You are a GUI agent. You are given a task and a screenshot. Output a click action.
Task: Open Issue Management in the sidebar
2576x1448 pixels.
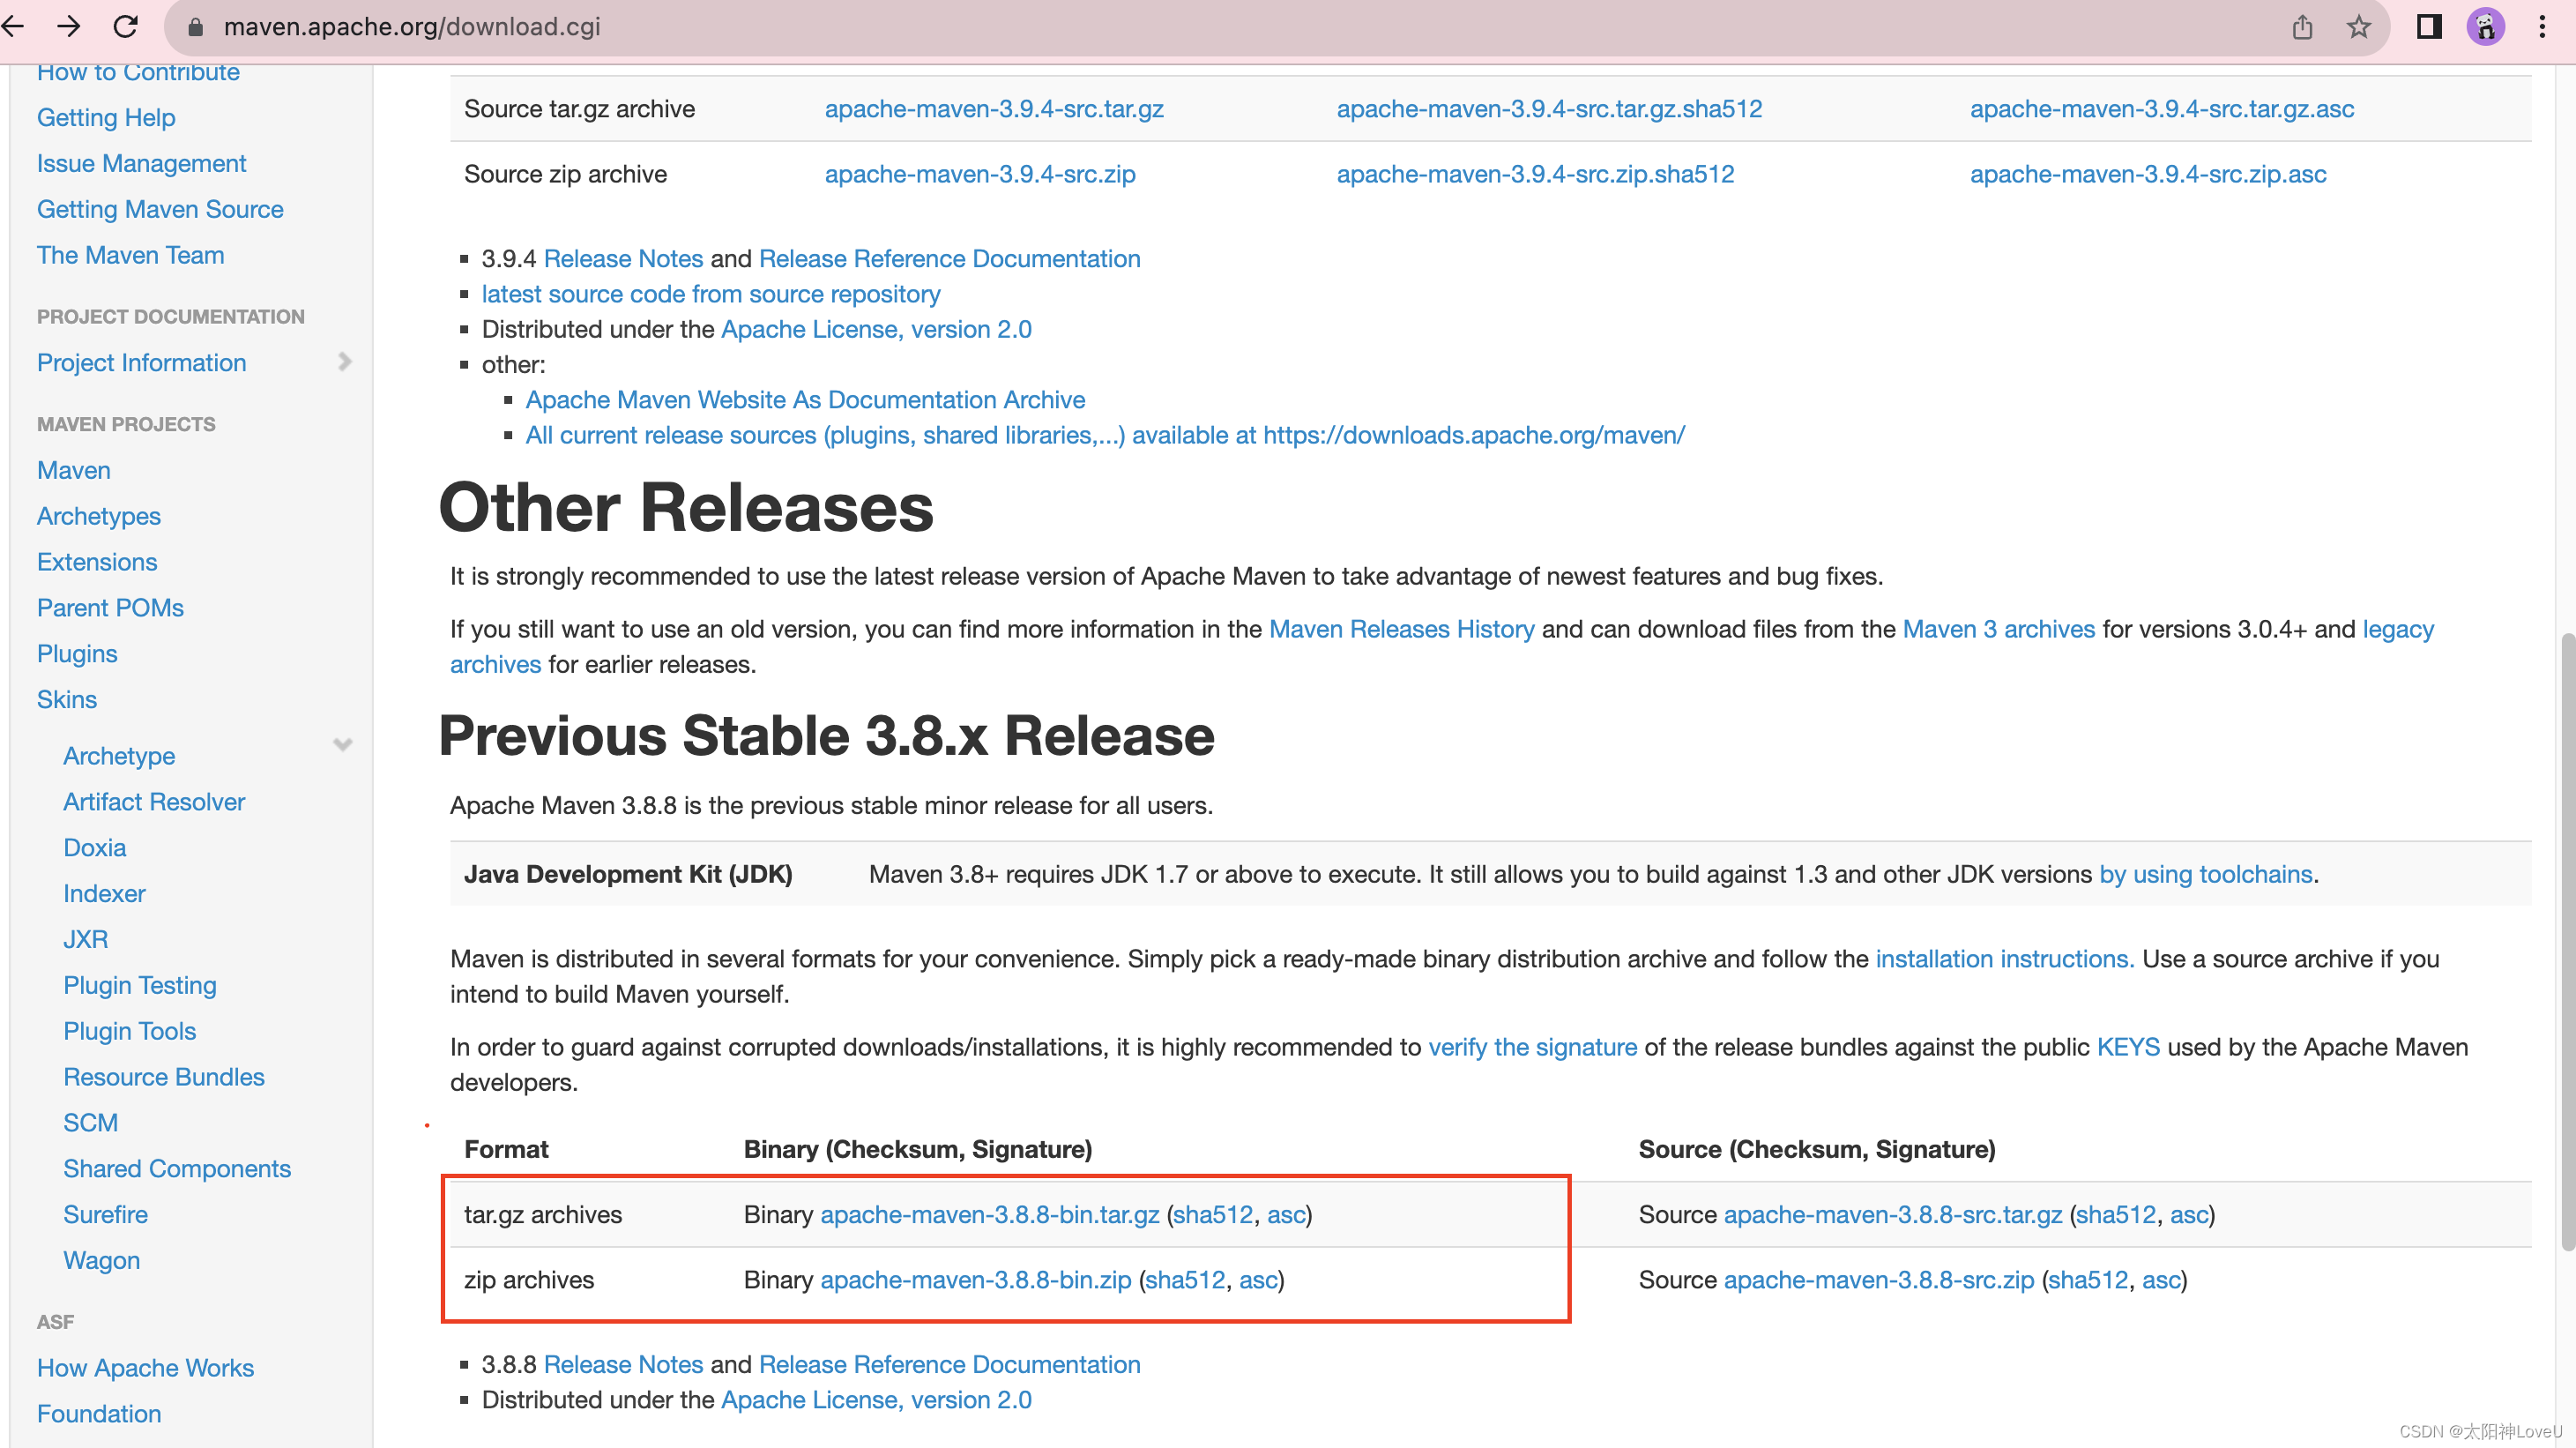click(x=141, y=163)
